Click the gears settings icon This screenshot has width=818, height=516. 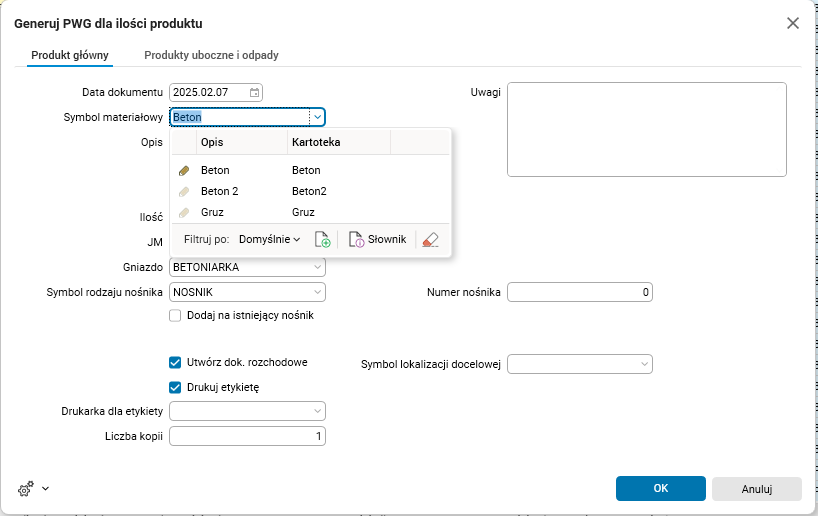coord(27,489)
